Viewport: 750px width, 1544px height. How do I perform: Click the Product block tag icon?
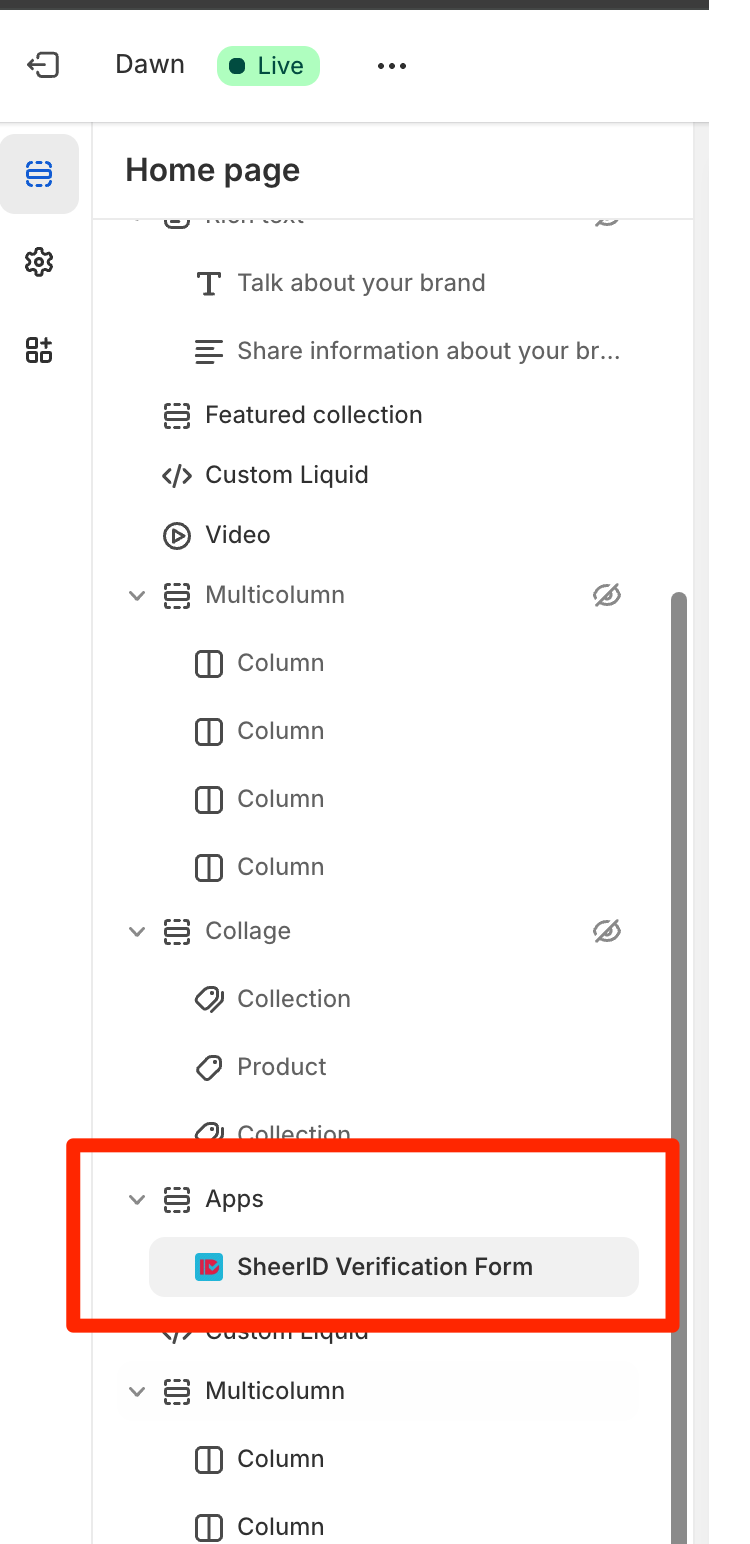tap(208, 1067)
